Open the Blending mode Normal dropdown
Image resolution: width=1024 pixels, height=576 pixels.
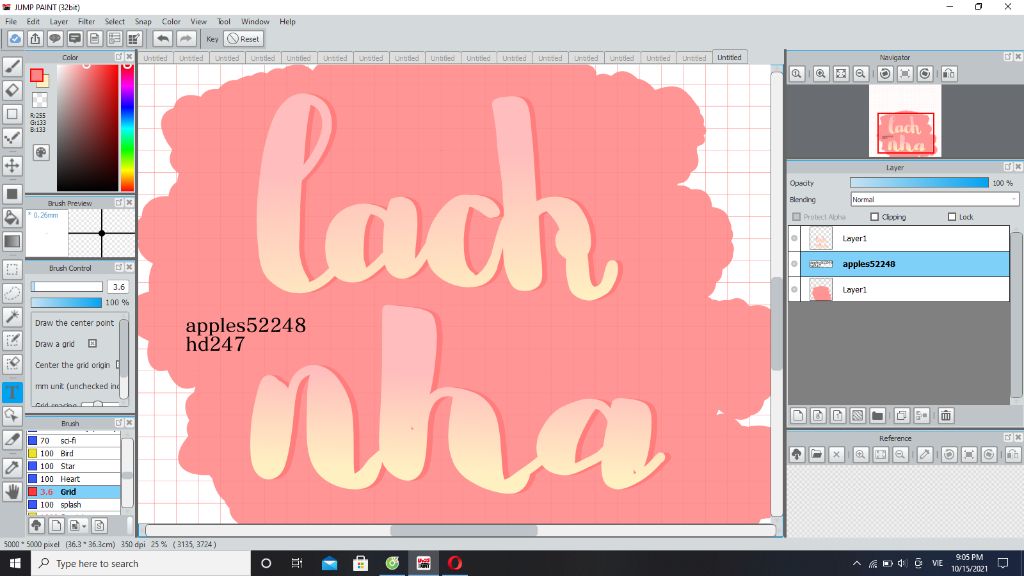coord(934,199)
